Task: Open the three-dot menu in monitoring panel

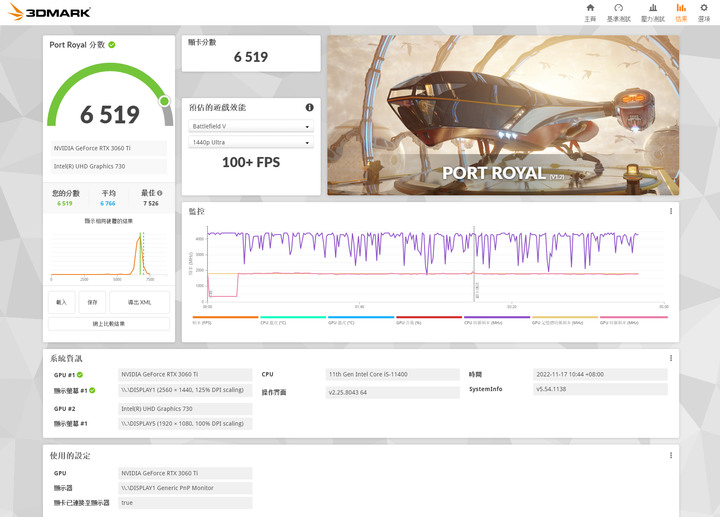Action: [x=670, y=211]
